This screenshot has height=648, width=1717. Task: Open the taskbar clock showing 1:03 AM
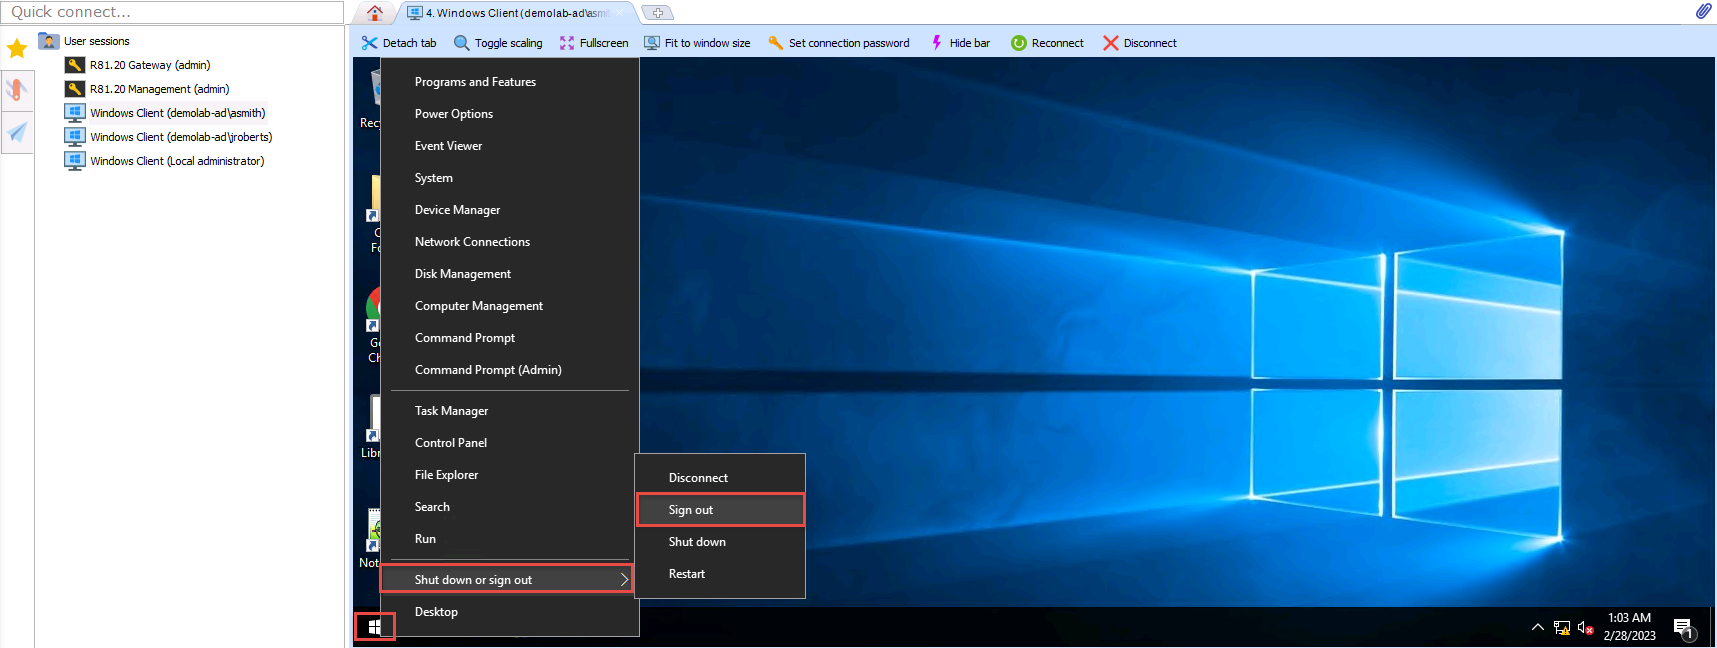click(1629, 627)
